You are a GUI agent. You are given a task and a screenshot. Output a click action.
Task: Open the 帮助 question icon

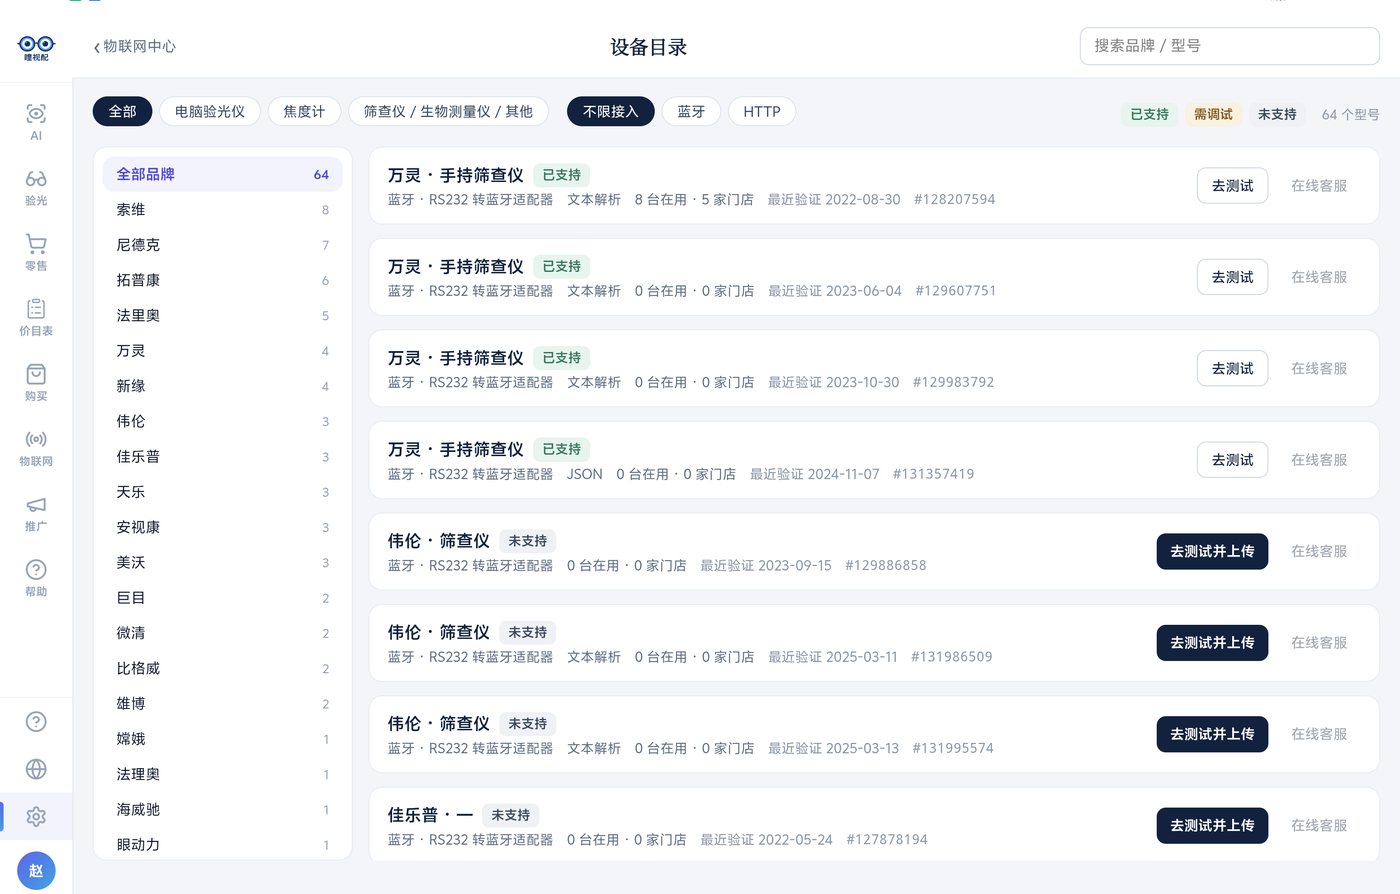[36, 577]
